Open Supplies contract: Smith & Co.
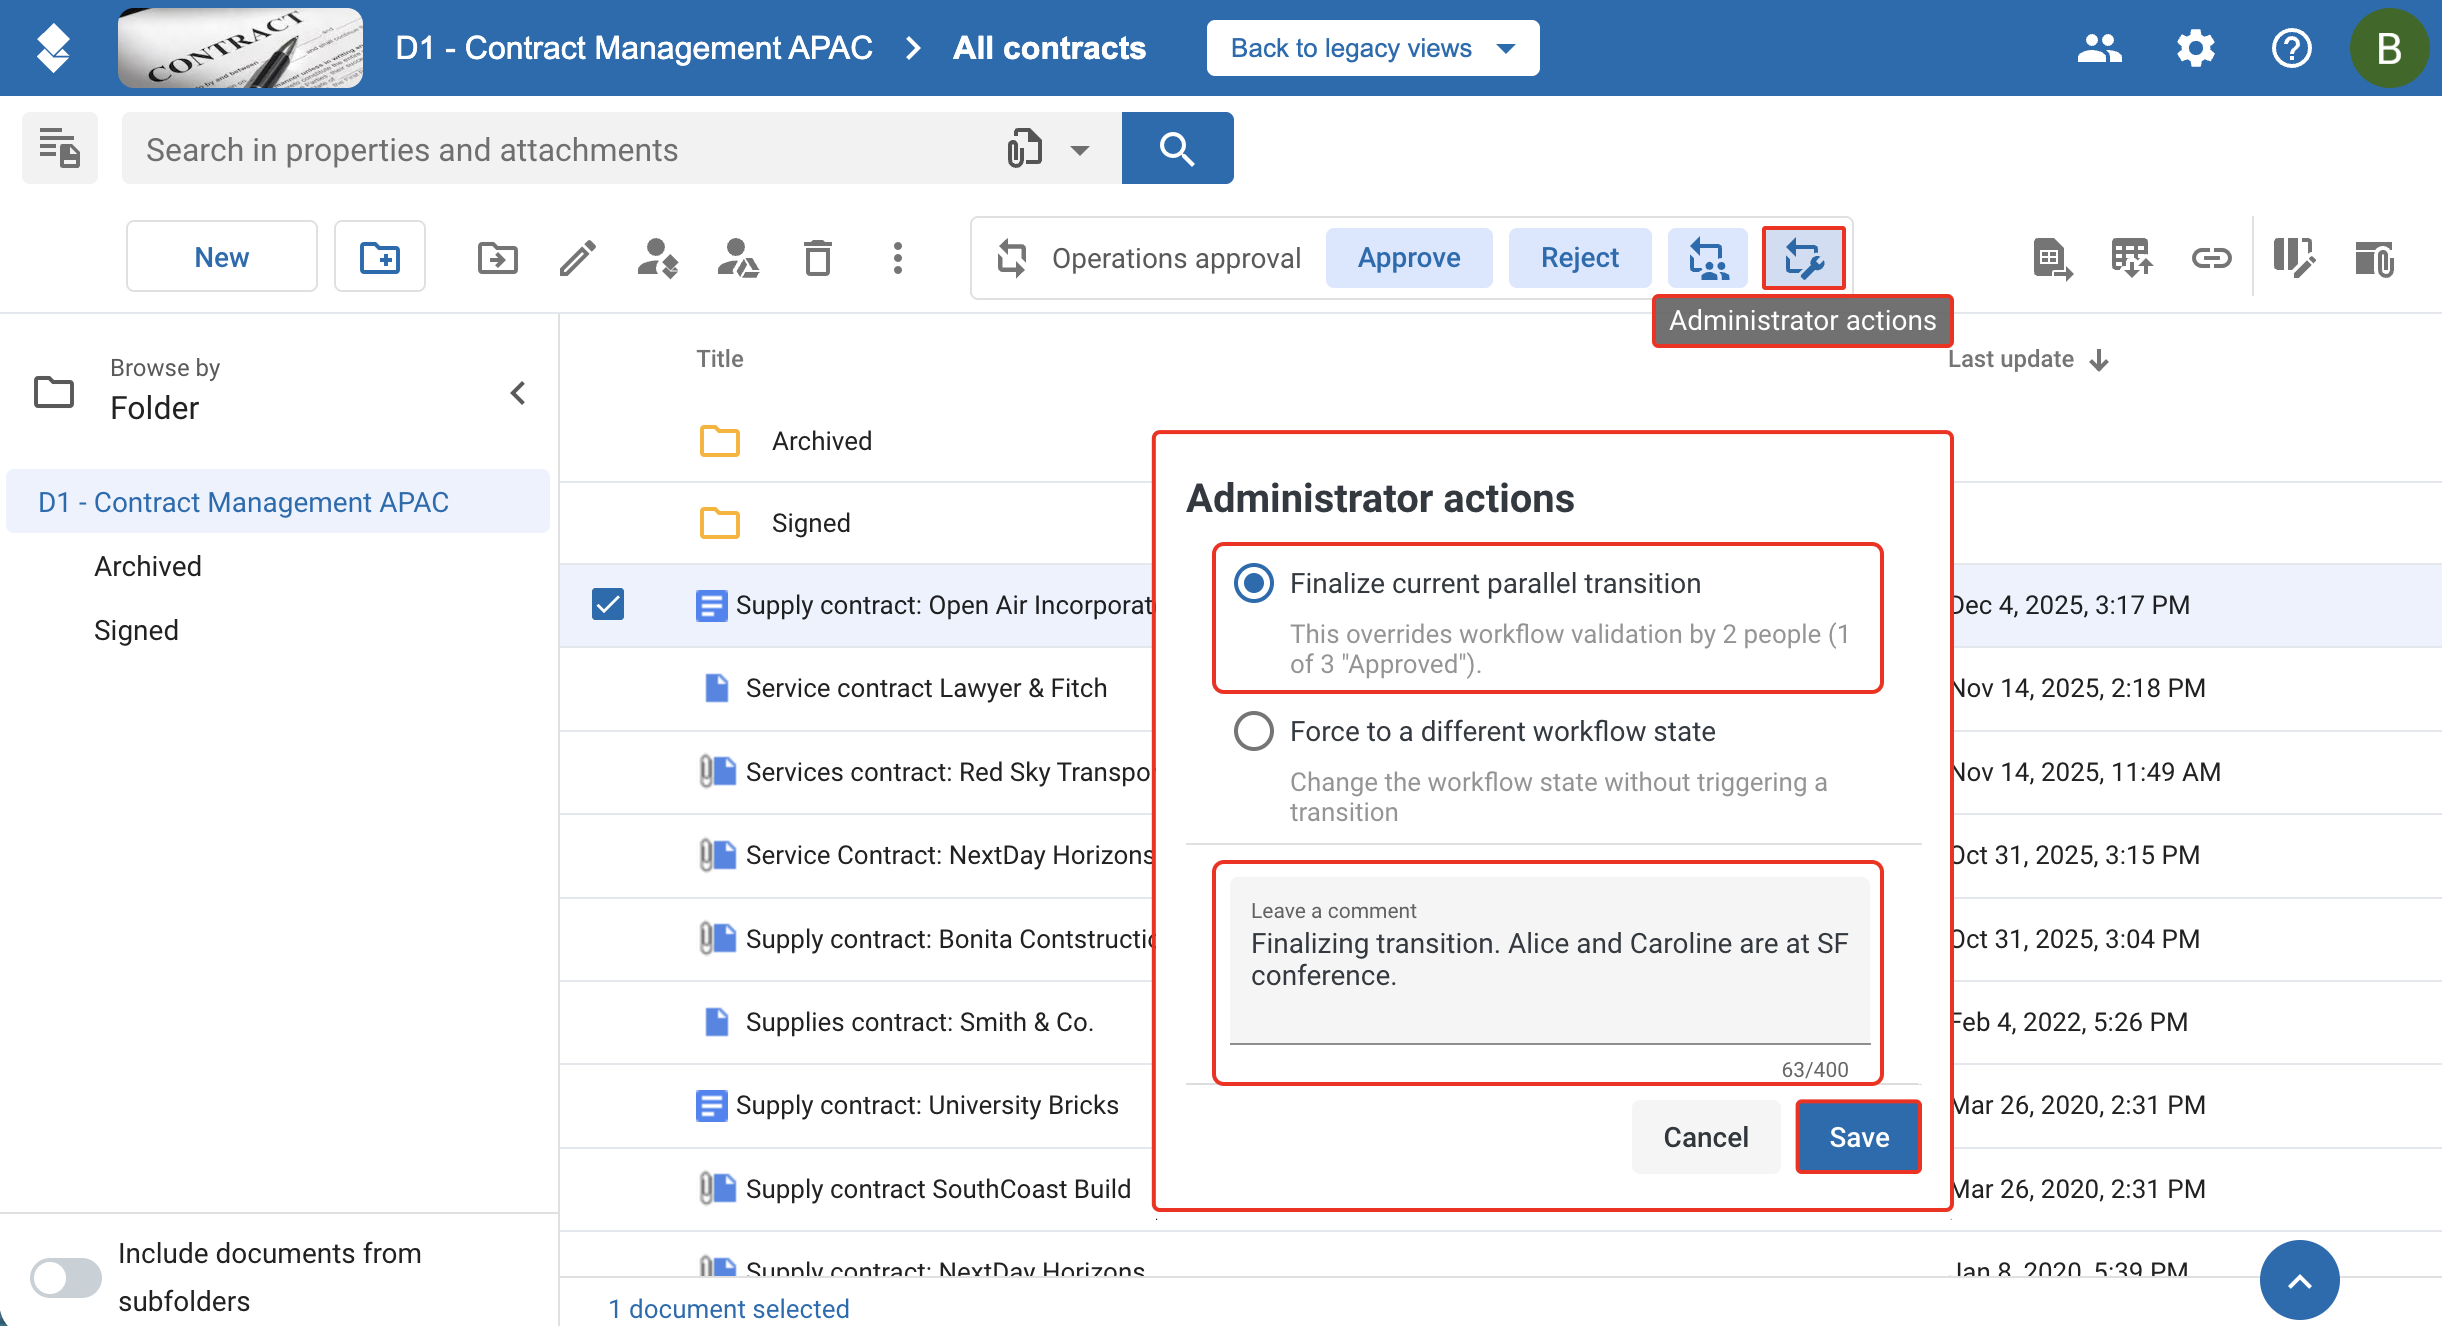Screen dimensions: 2442x1326 (x=920, y=1022)
